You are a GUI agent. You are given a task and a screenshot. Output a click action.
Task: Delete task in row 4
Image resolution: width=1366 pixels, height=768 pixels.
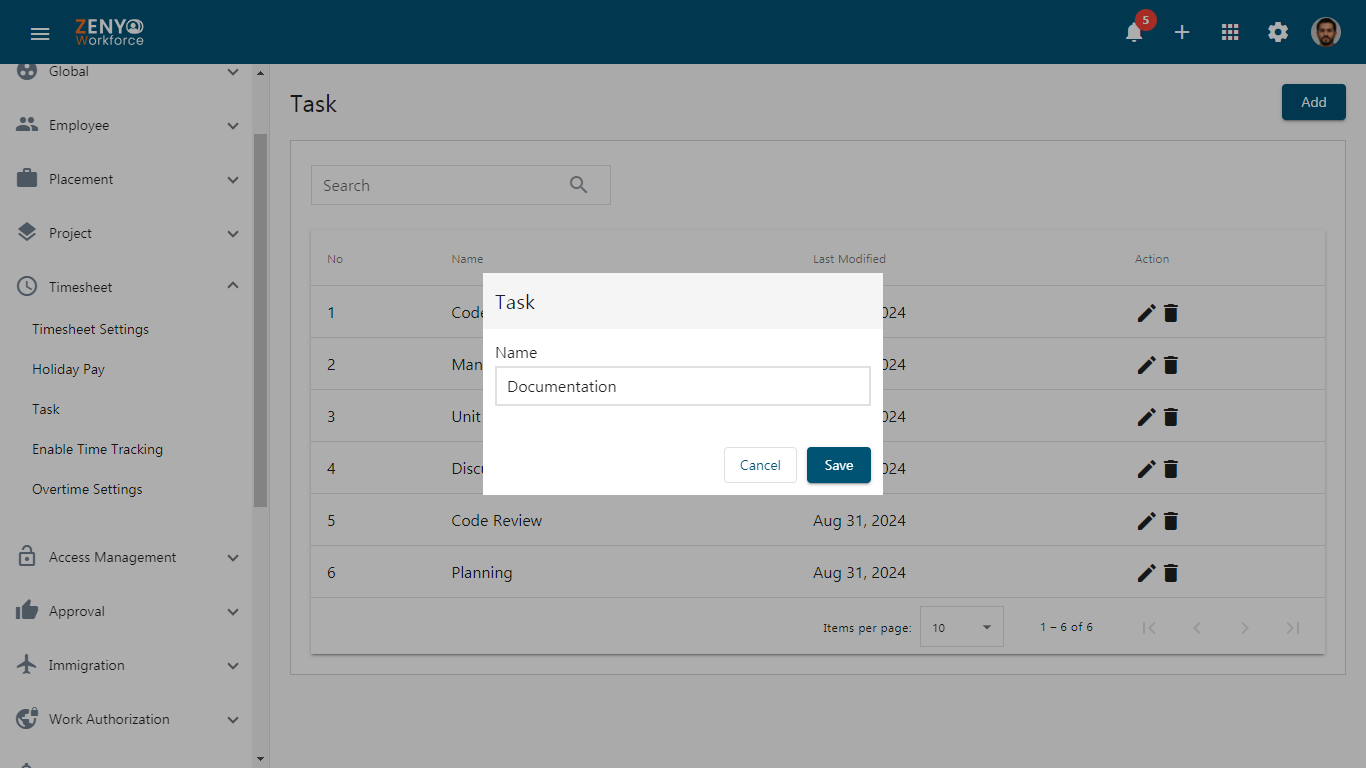click(x=1171, y=469)
